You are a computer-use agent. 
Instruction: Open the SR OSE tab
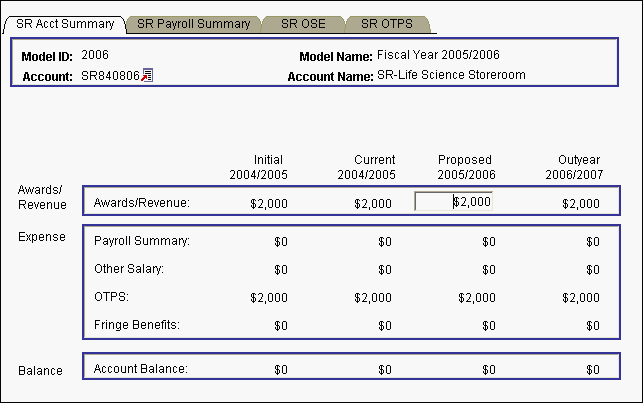tap(302, 24)
